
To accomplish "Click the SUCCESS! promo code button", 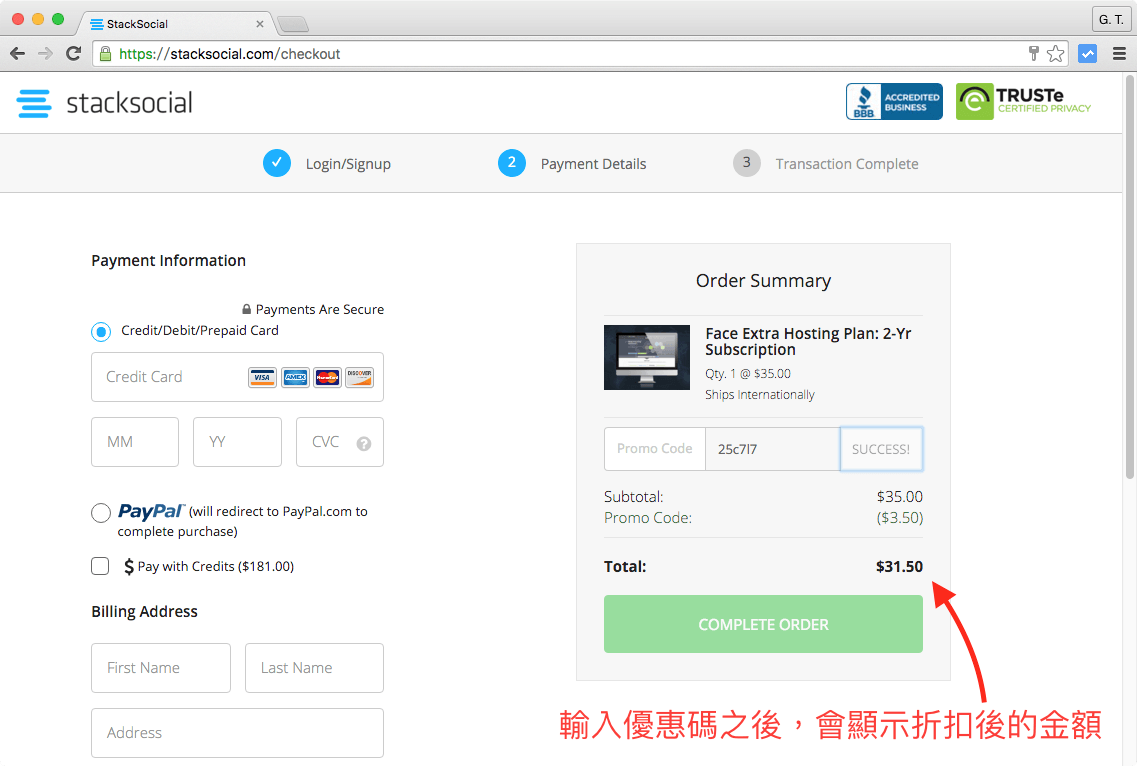I will [880, 449].
